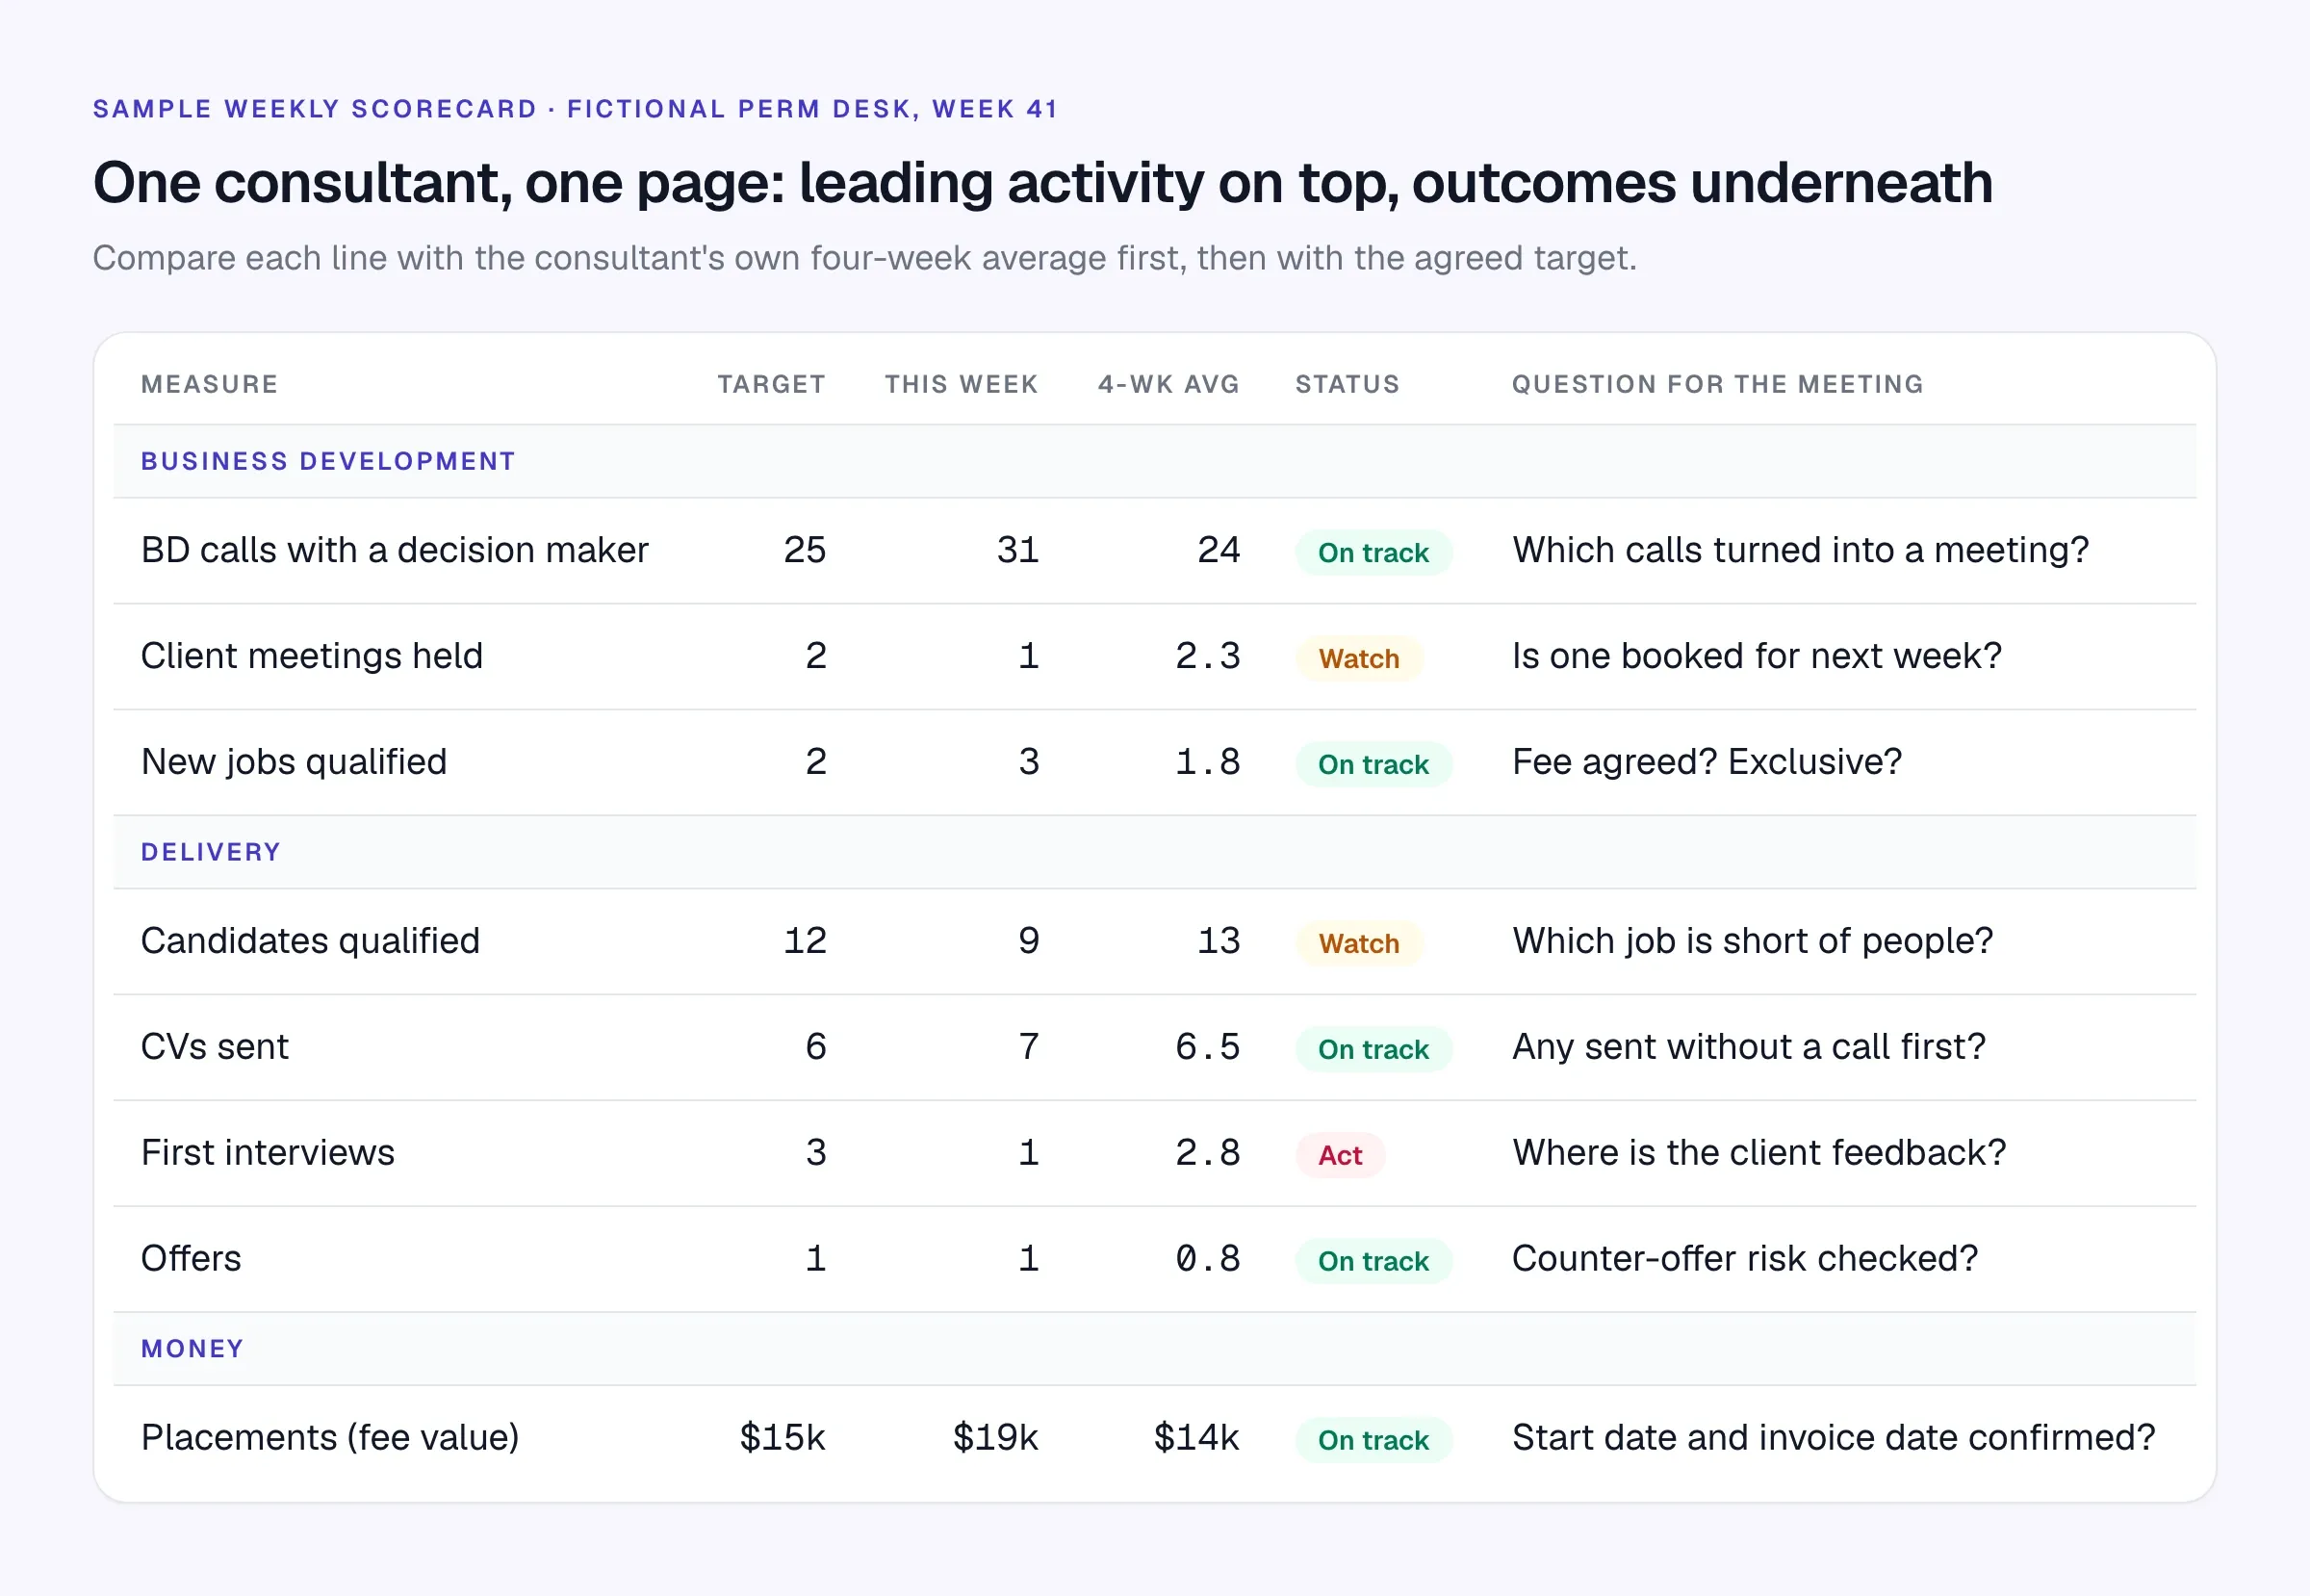Click the 'Which calls turned into a meeting?' question
2310x1596 pixels.
point(1800,550)
